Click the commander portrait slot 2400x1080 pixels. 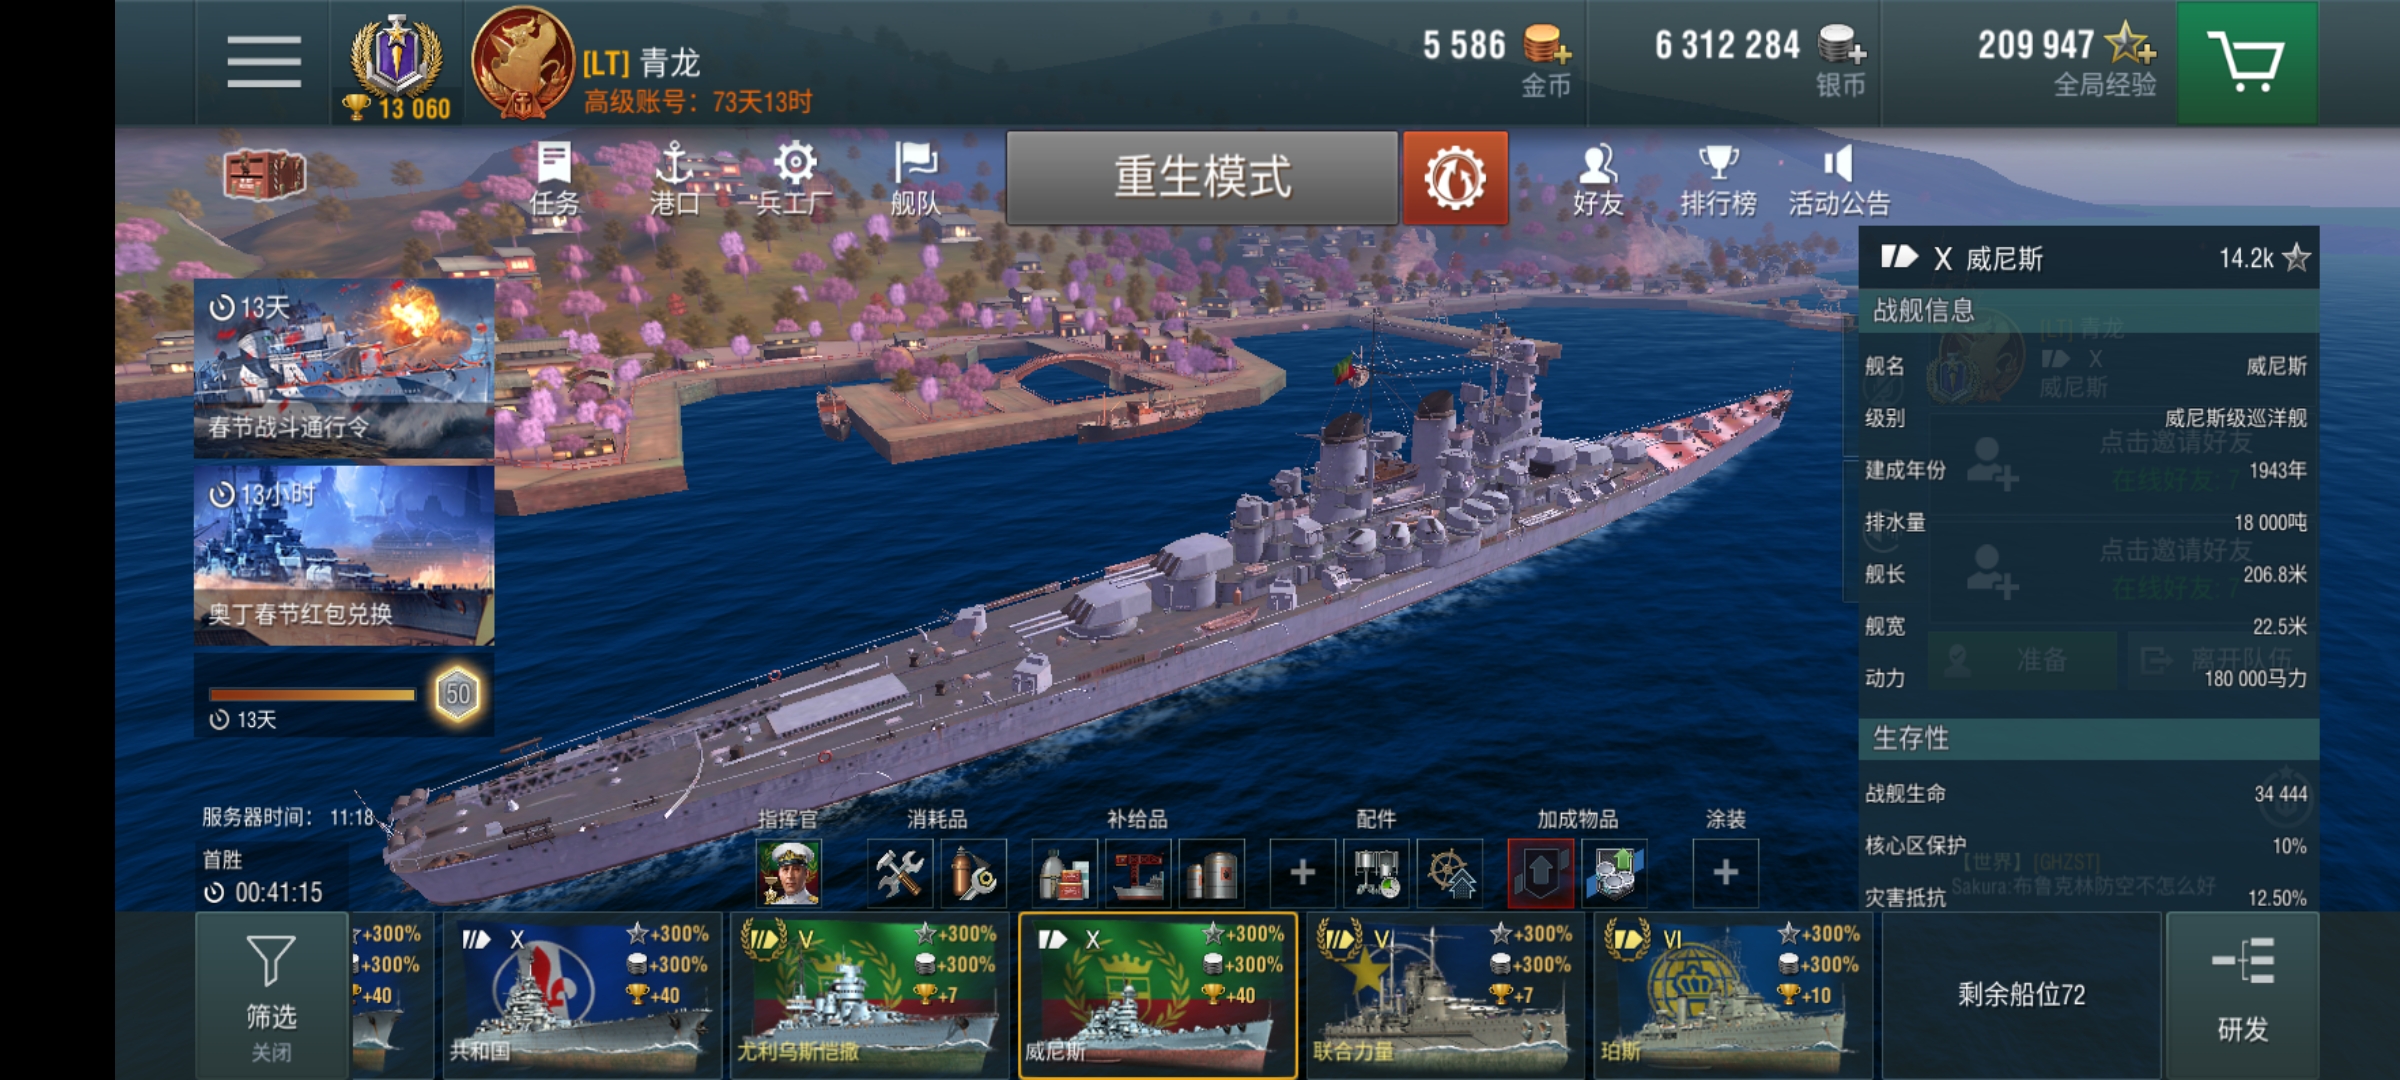pyautogui.click(x=789, y=872)
